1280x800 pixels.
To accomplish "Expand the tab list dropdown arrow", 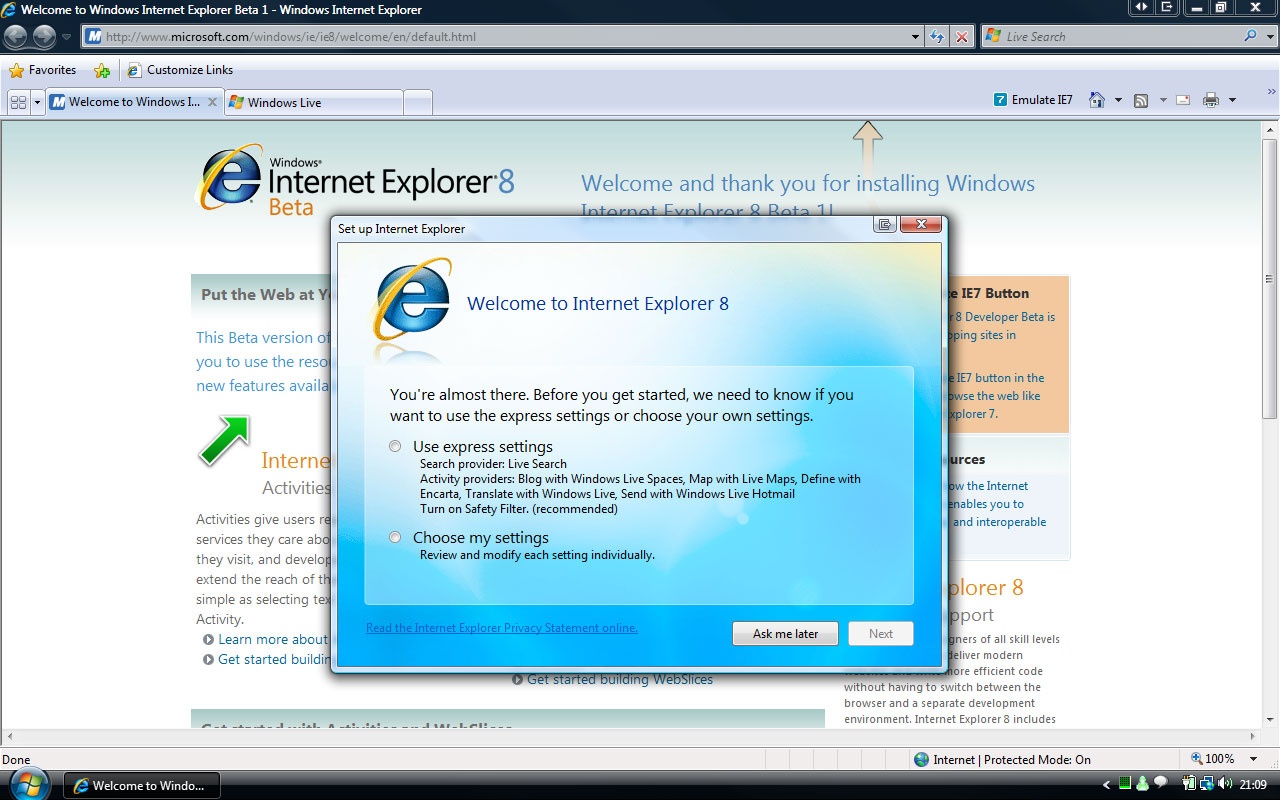I will tap(38, 102).
